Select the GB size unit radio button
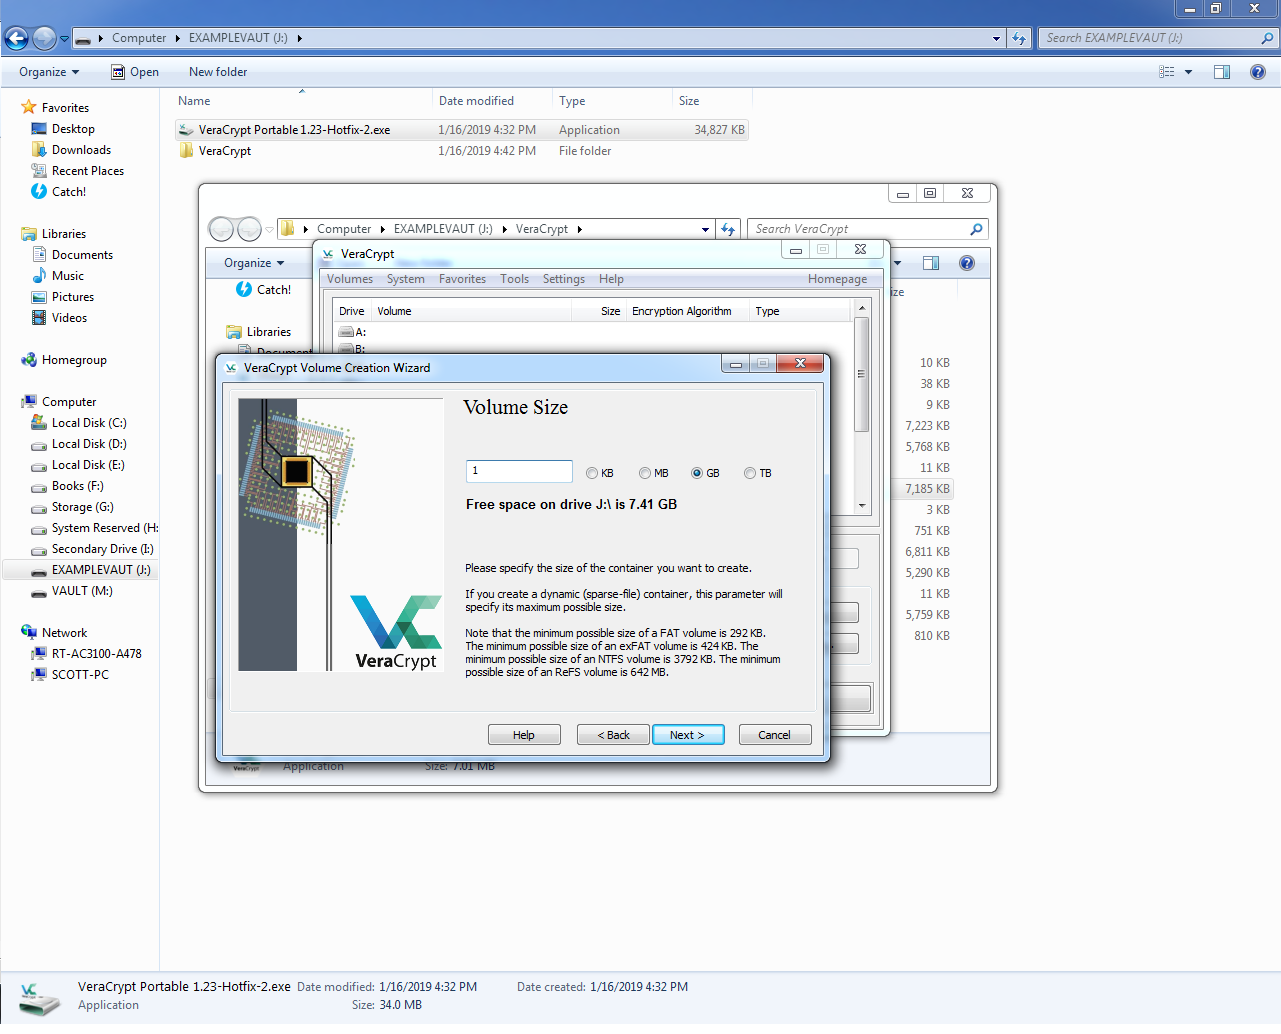Viewport: 1281px width, 1034px height. click(697, 473)
